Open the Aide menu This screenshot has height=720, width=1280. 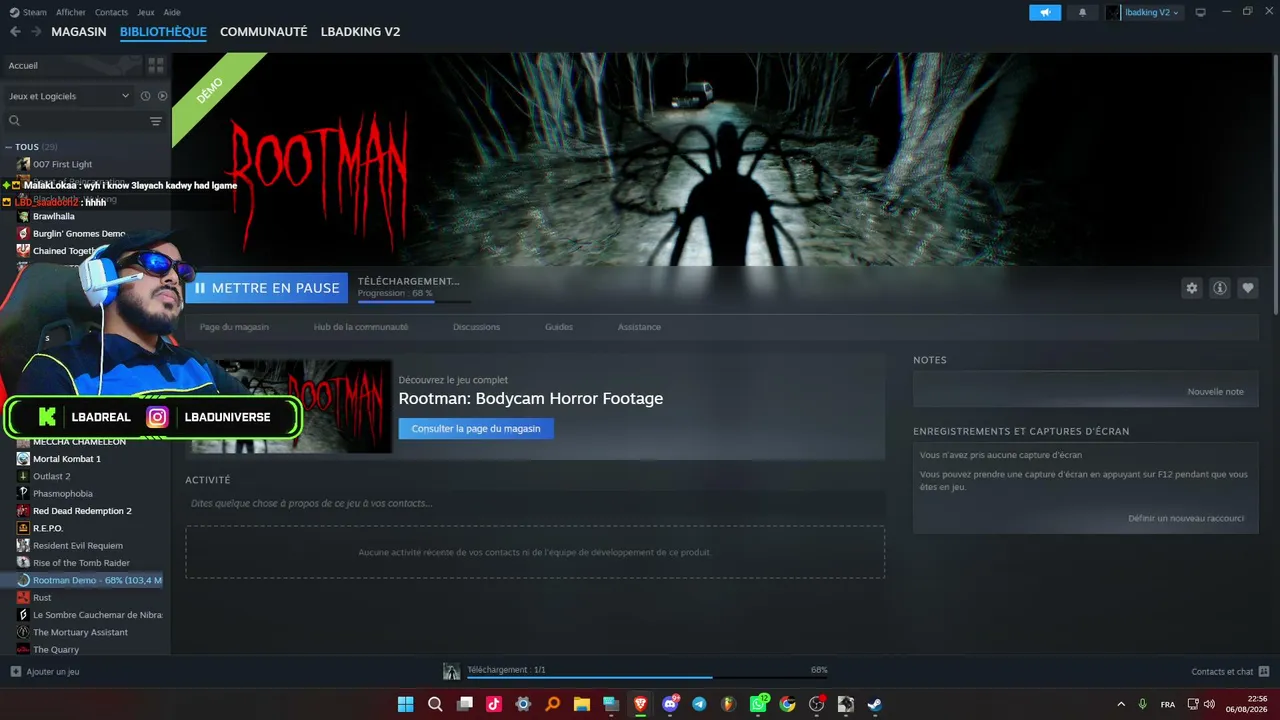pyautogui.click(x=172, y=12)
